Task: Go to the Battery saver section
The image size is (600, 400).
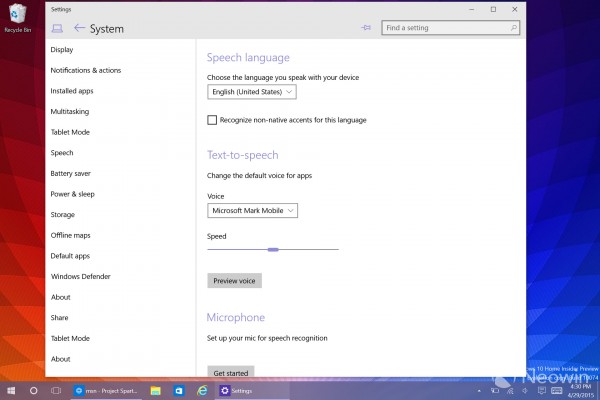Action: pos(71,174)
